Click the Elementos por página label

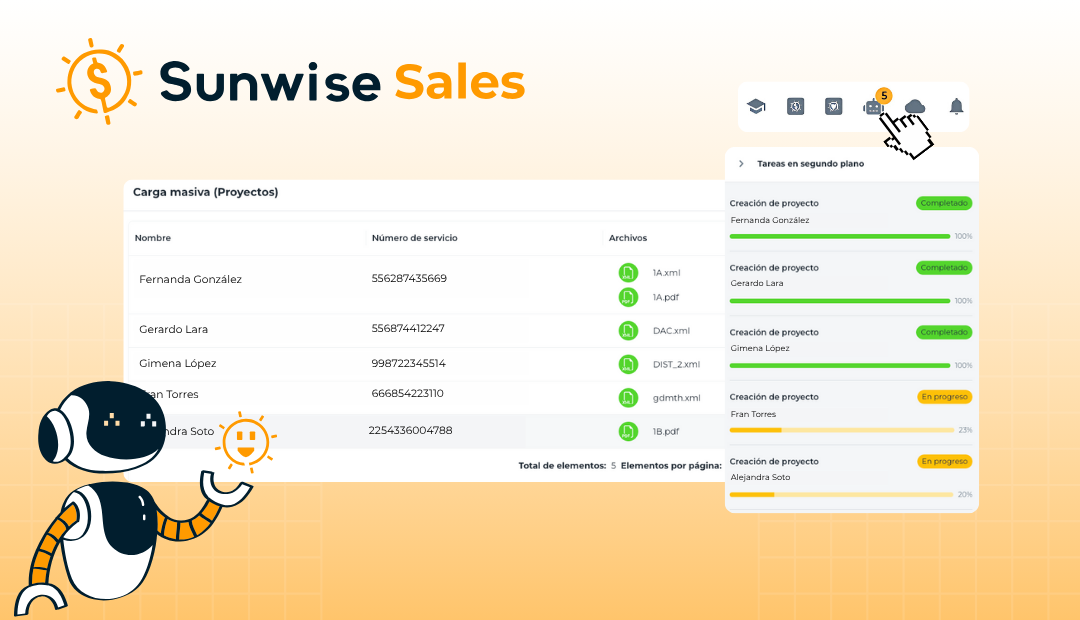click(672, 466)
